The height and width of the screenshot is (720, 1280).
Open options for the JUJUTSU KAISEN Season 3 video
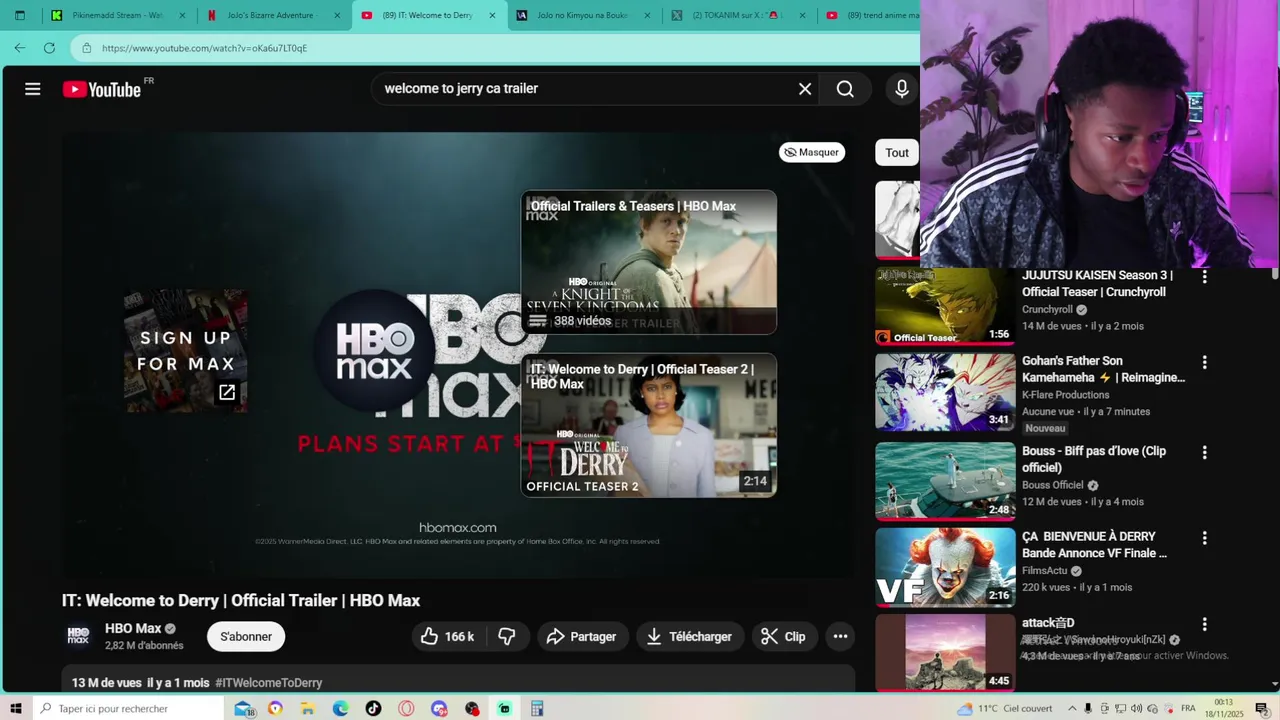(x=1204, y=276)
